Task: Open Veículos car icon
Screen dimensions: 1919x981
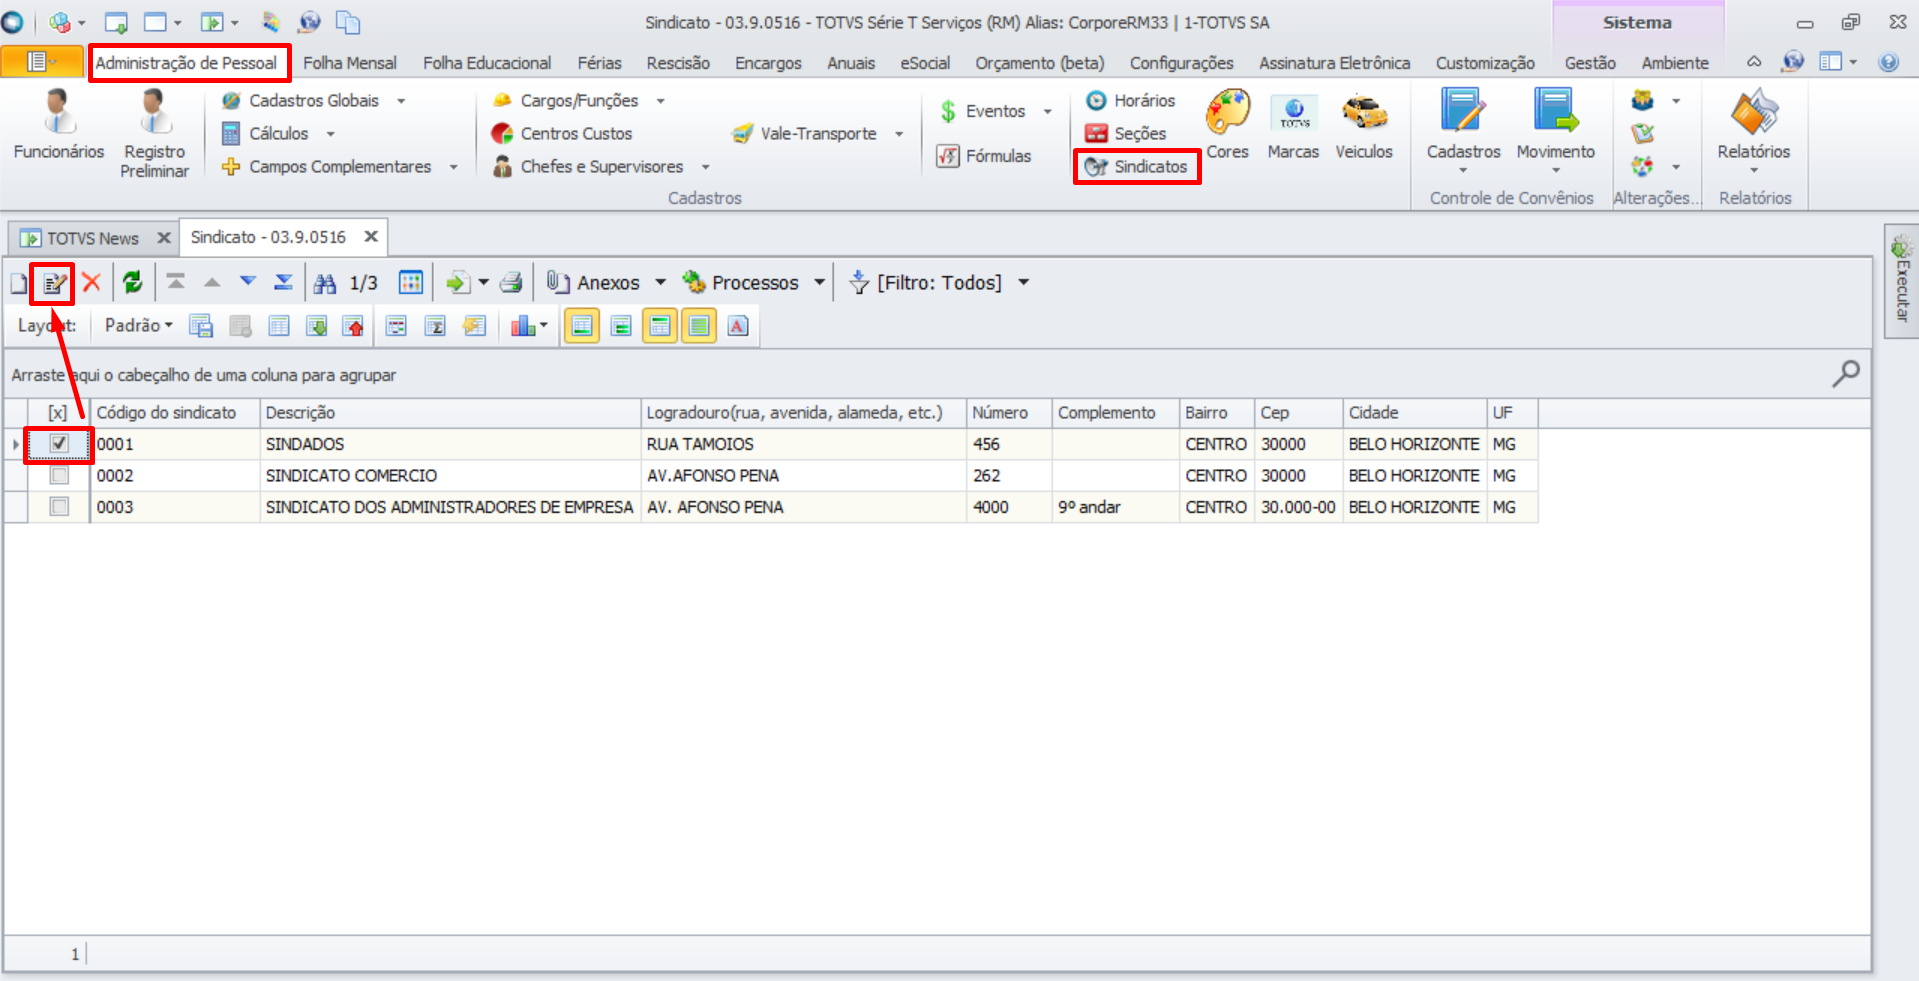Action: pos(1364,125)
